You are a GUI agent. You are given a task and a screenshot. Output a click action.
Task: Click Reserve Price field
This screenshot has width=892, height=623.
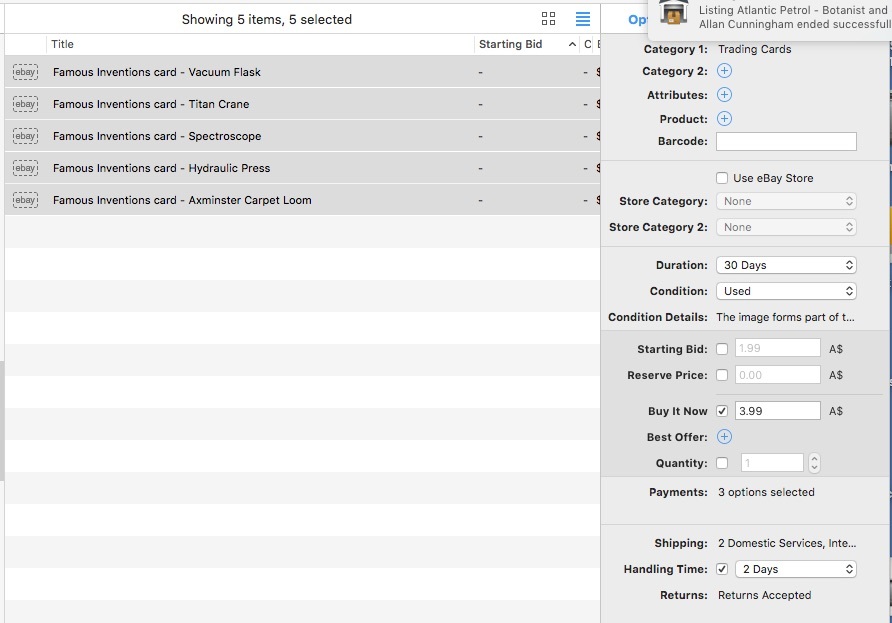[x=778, y=375]
